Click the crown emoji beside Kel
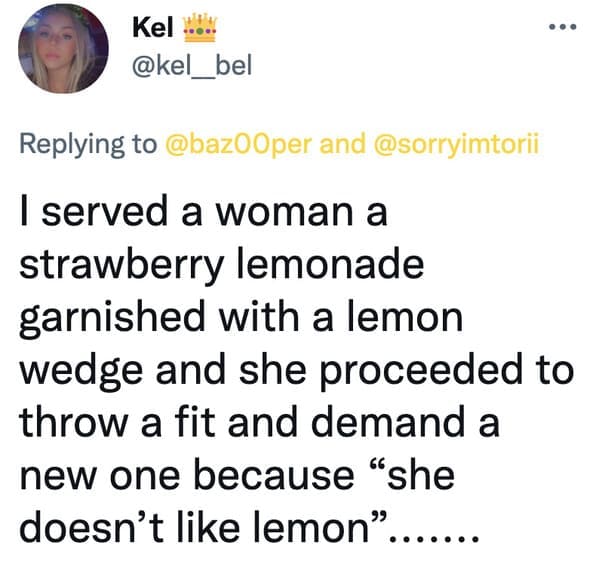599x564 pixels. click(200, 28)
